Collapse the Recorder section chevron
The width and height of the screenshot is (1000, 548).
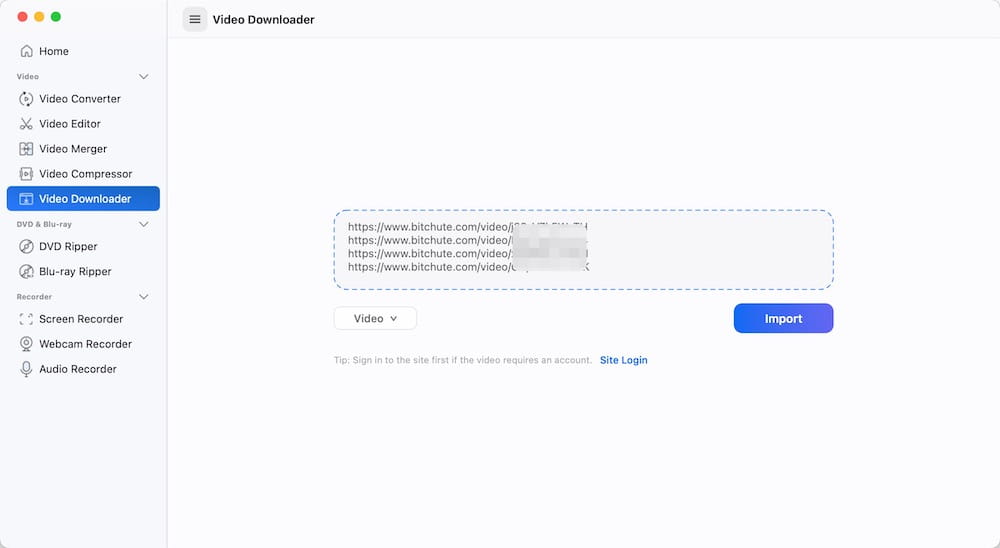tap(143, 297)
